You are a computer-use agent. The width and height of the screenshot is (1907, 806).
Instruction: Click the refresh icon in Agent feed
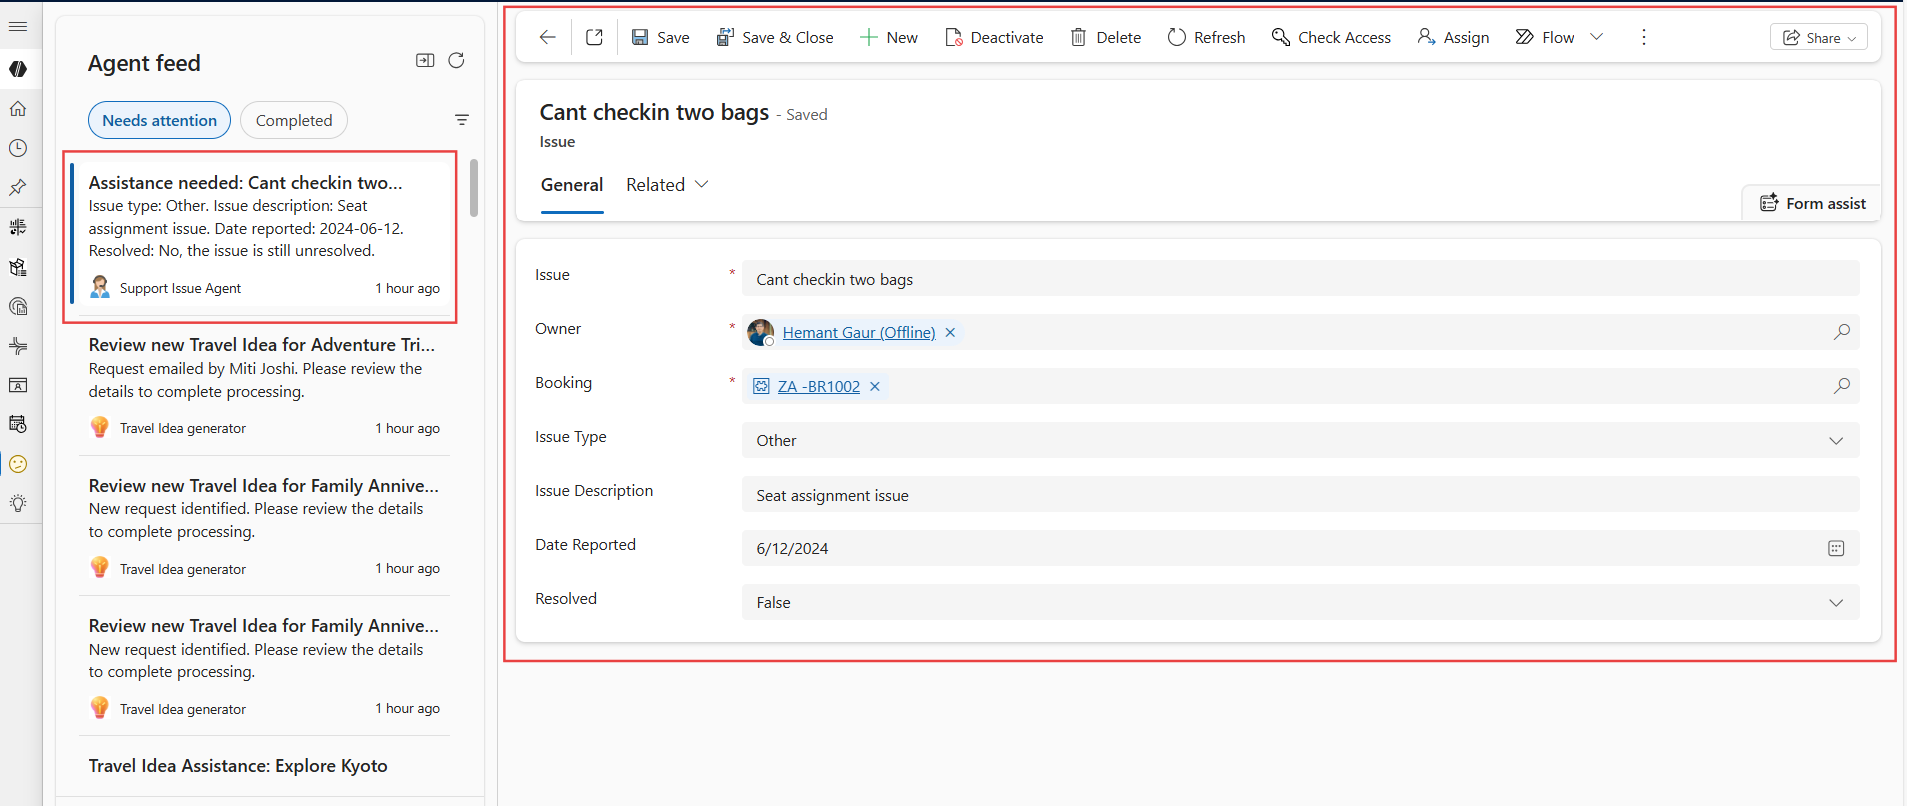(456, 60)
